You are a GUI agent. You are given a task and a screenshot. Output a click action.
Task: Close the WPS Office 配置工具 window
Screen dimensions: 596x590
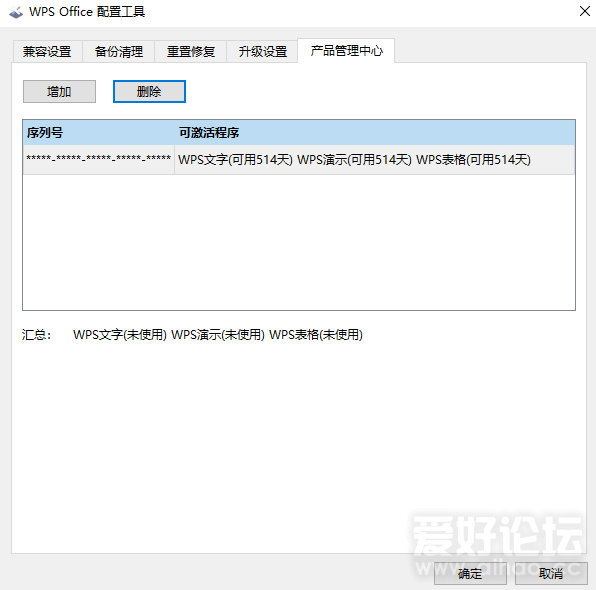click(x=585, y=11)
